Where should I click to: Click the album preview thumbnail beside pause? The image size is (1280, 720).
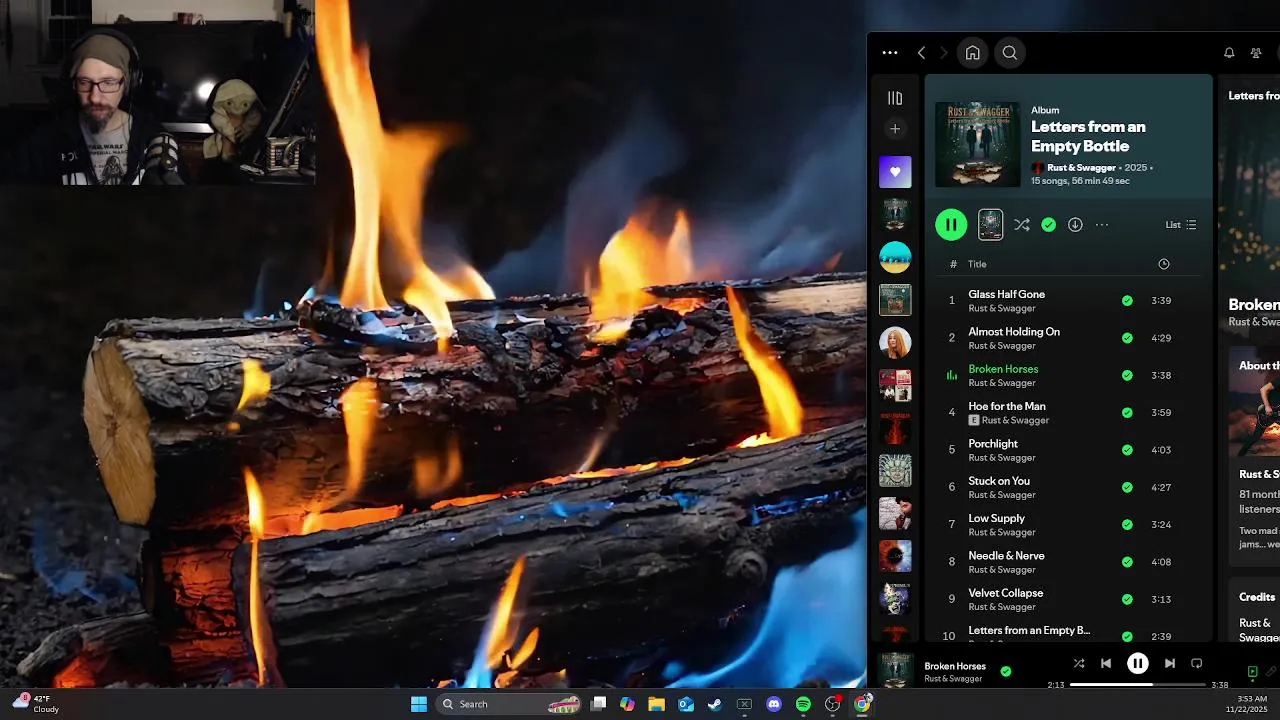[x=990, y=225]
